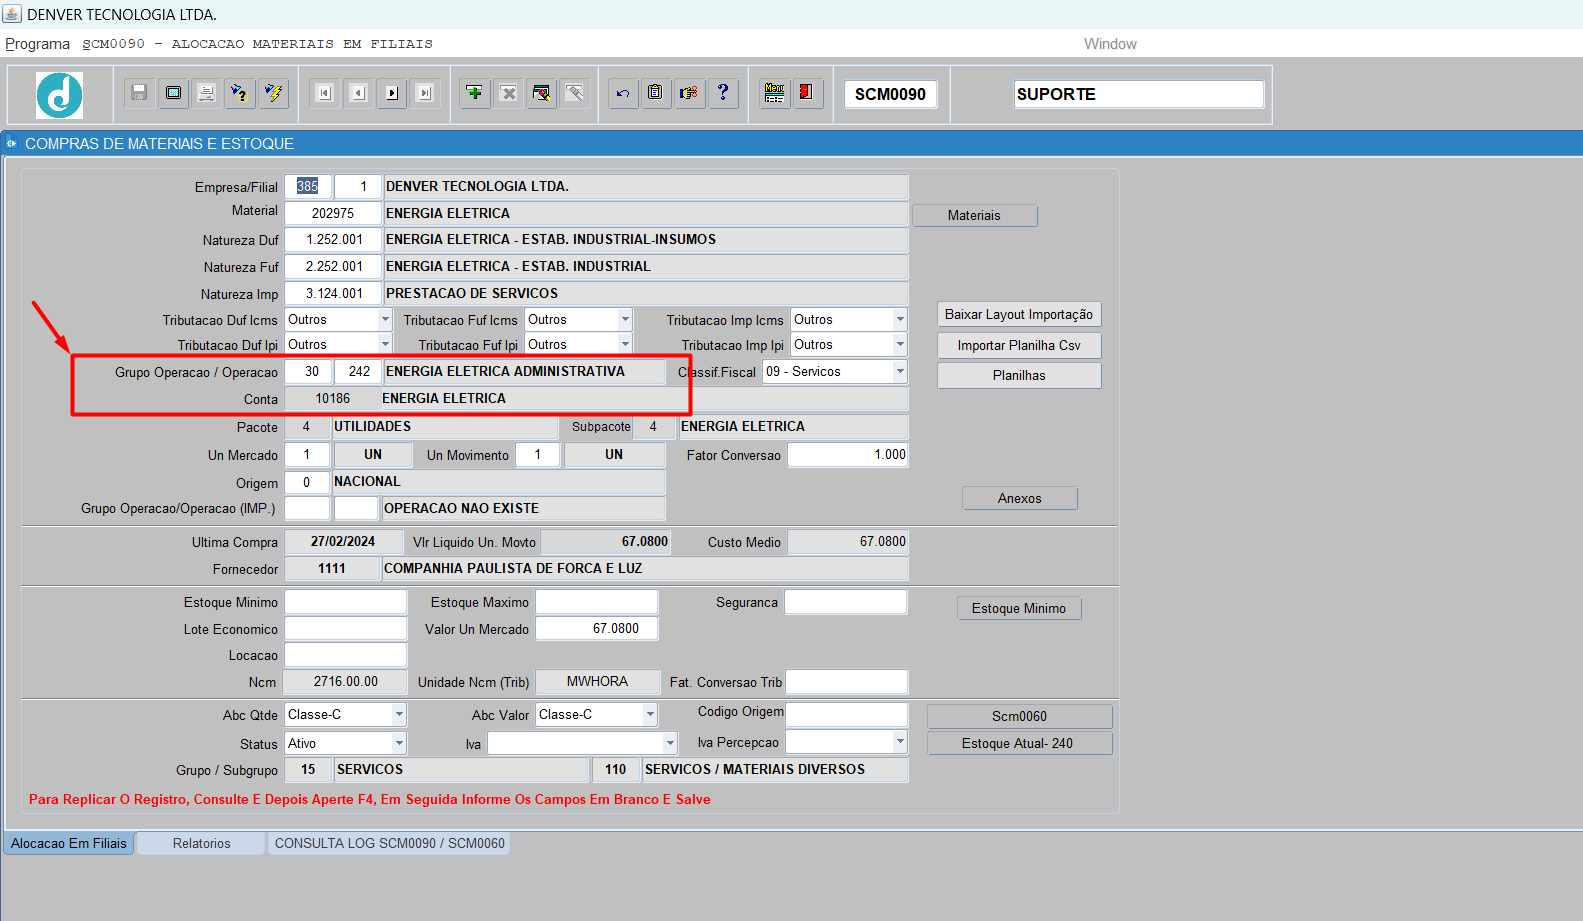The height and width of the screenshot is (921, 1583).
Task: Click the Print toolbar icon
Action: click(x=206, y=93)
